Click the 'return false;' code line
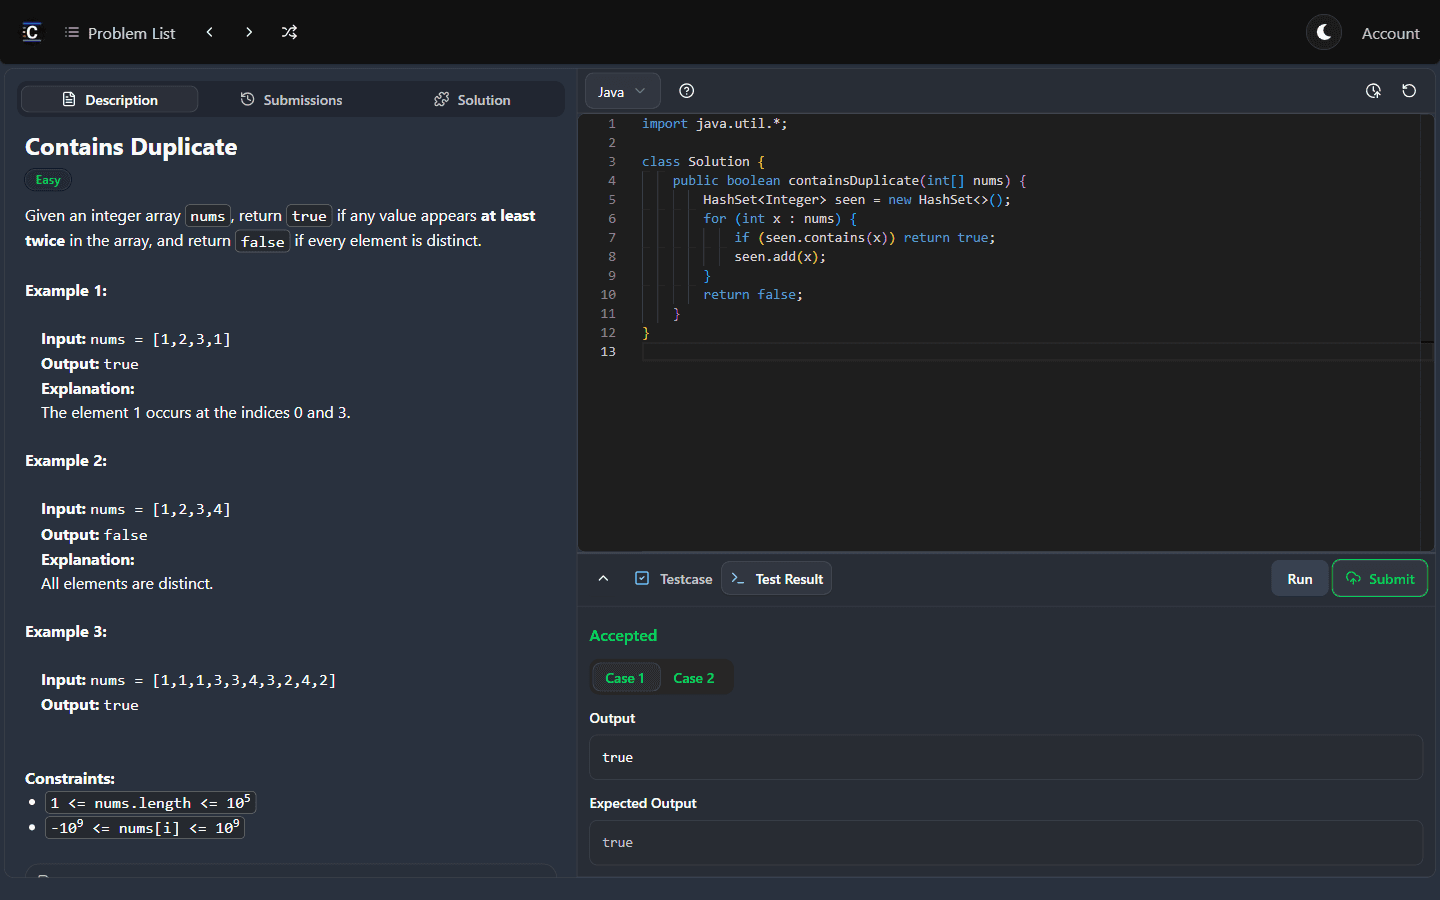Viewport: 1440px width, 900px height. coord(752,295)
